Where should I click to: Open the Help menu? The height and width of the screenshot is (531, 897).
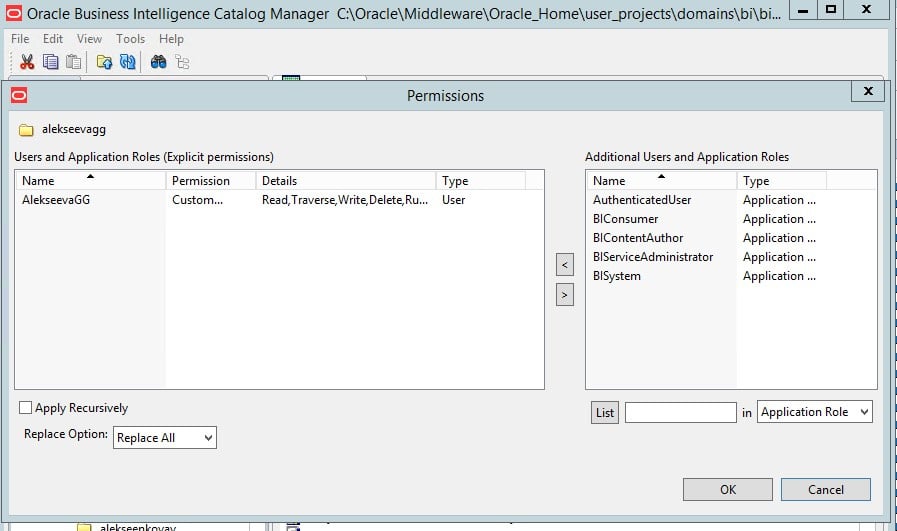pos(171,39)
